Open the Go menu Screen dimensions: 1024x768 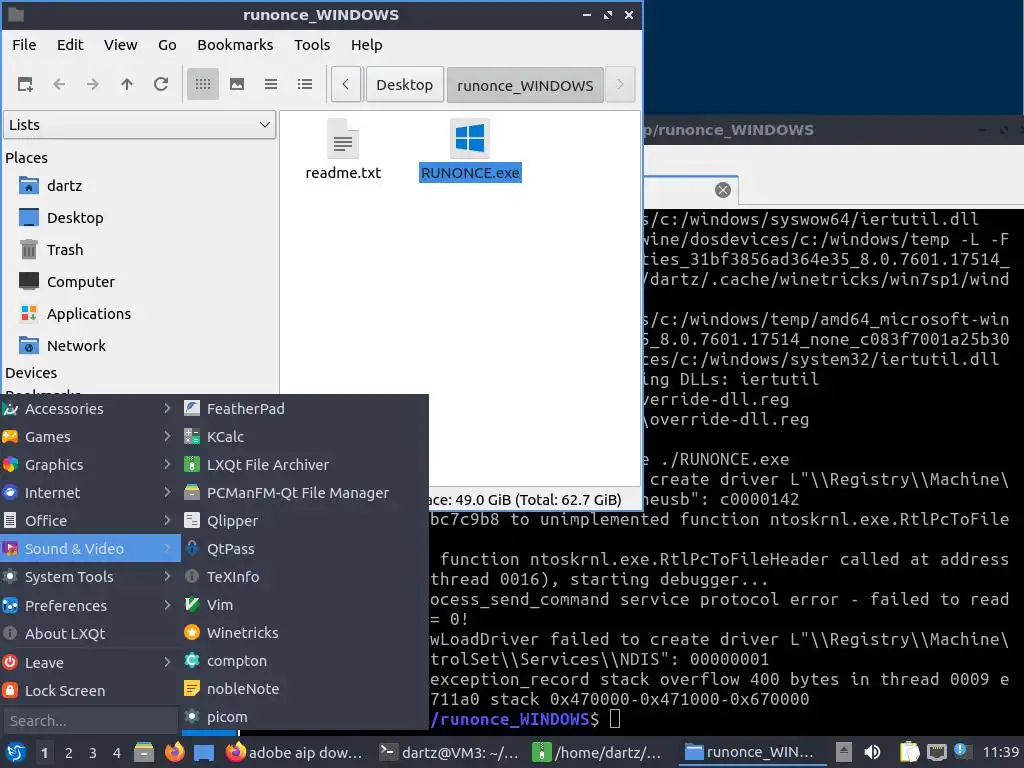pyautogui.click(x=167, y=45)
